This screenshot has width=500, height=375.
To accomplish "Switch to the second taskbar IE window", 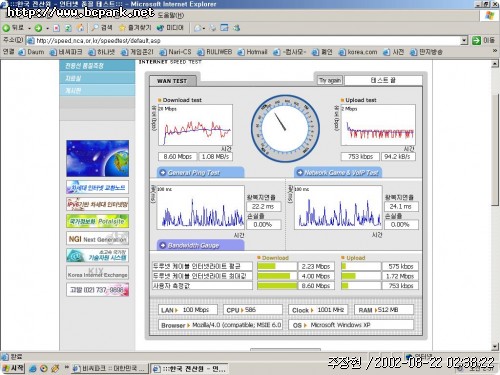I will 189,368.
